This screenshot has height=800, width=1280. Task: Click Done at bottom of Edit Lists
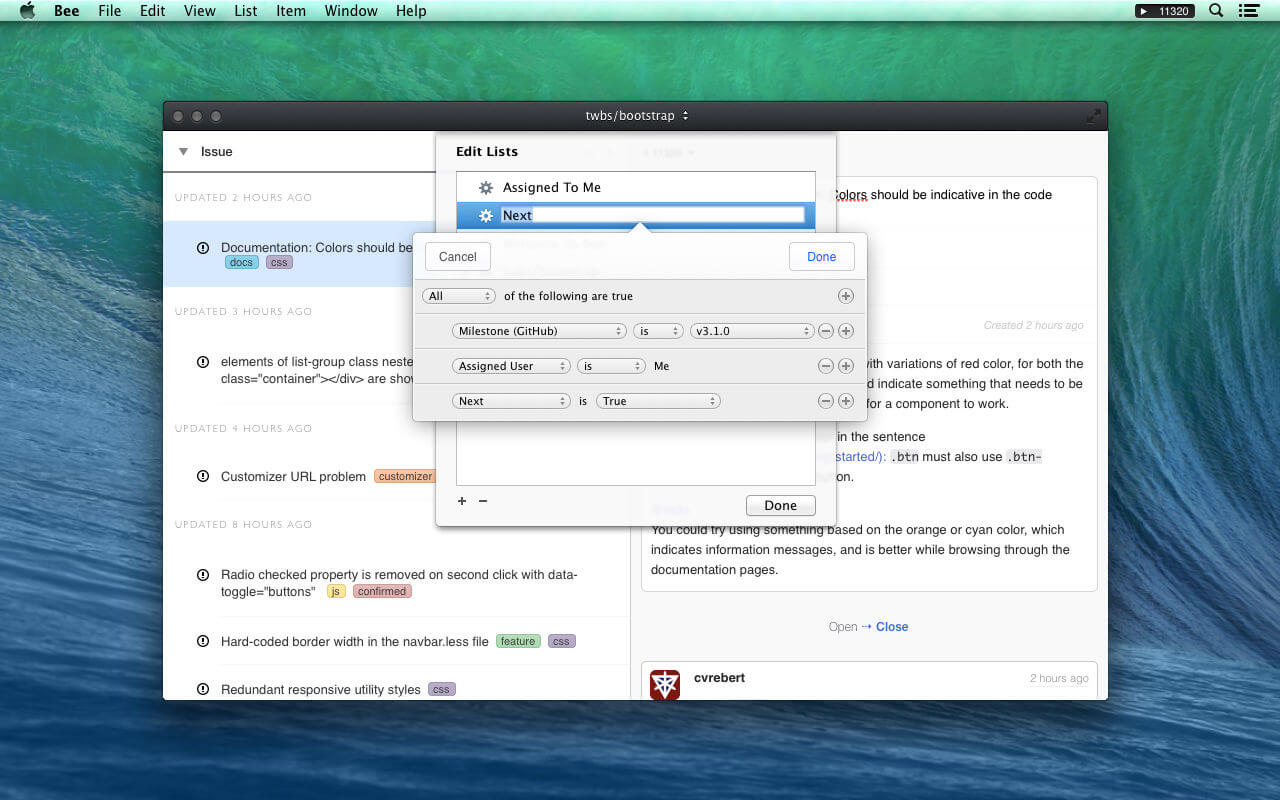pyautogui.click(x=781, y=505)
